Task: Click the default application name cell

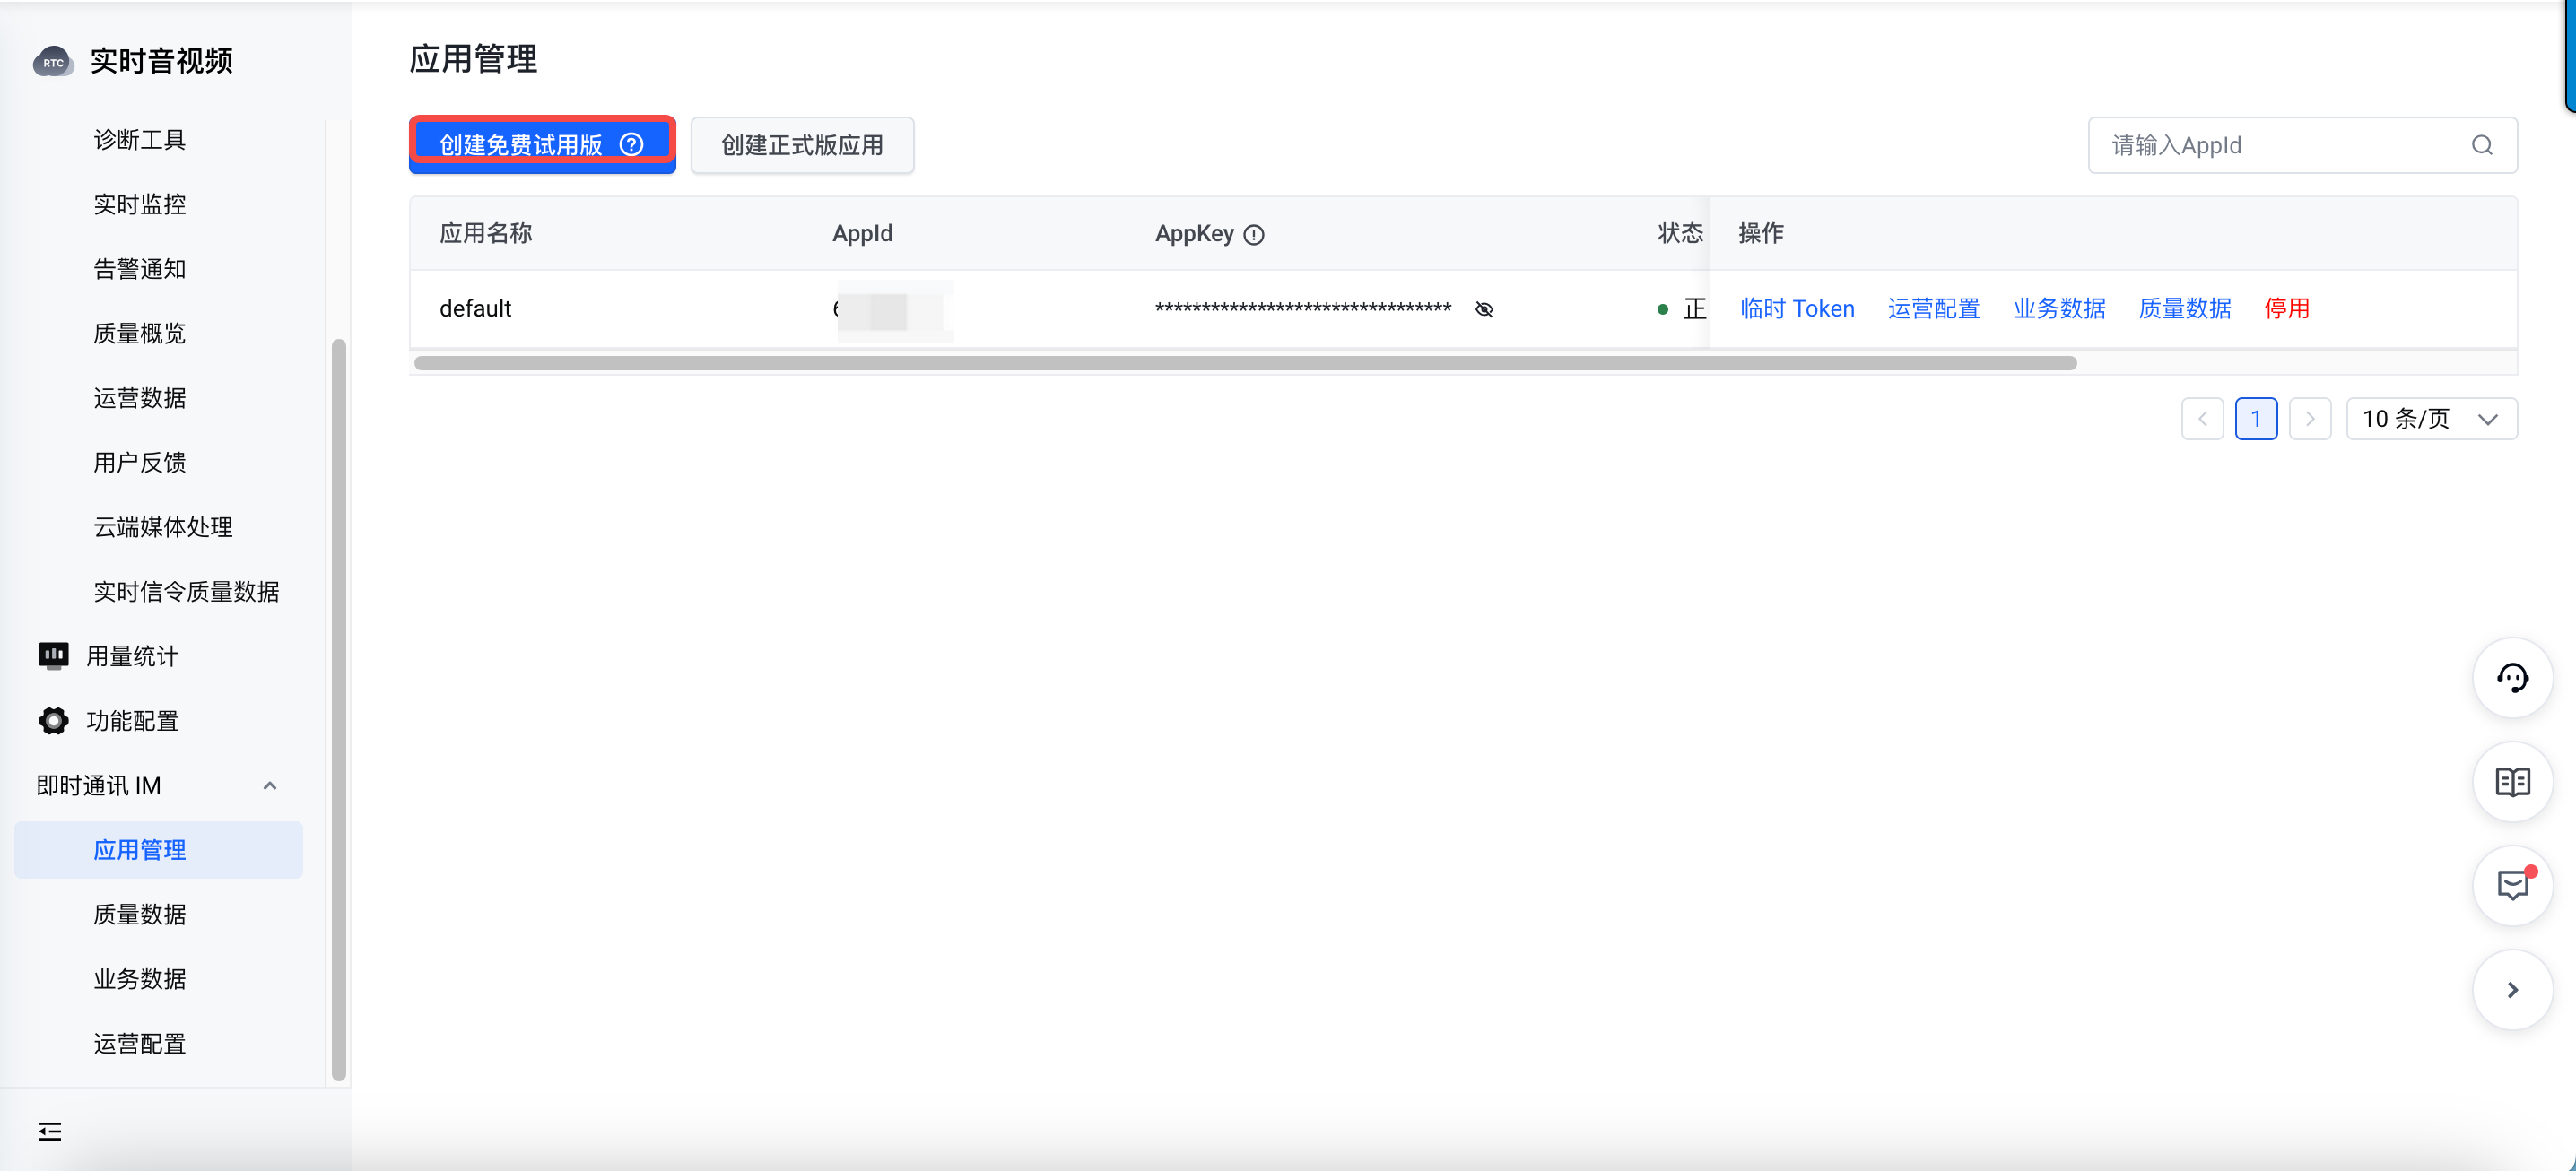Action: coord(475,309)
